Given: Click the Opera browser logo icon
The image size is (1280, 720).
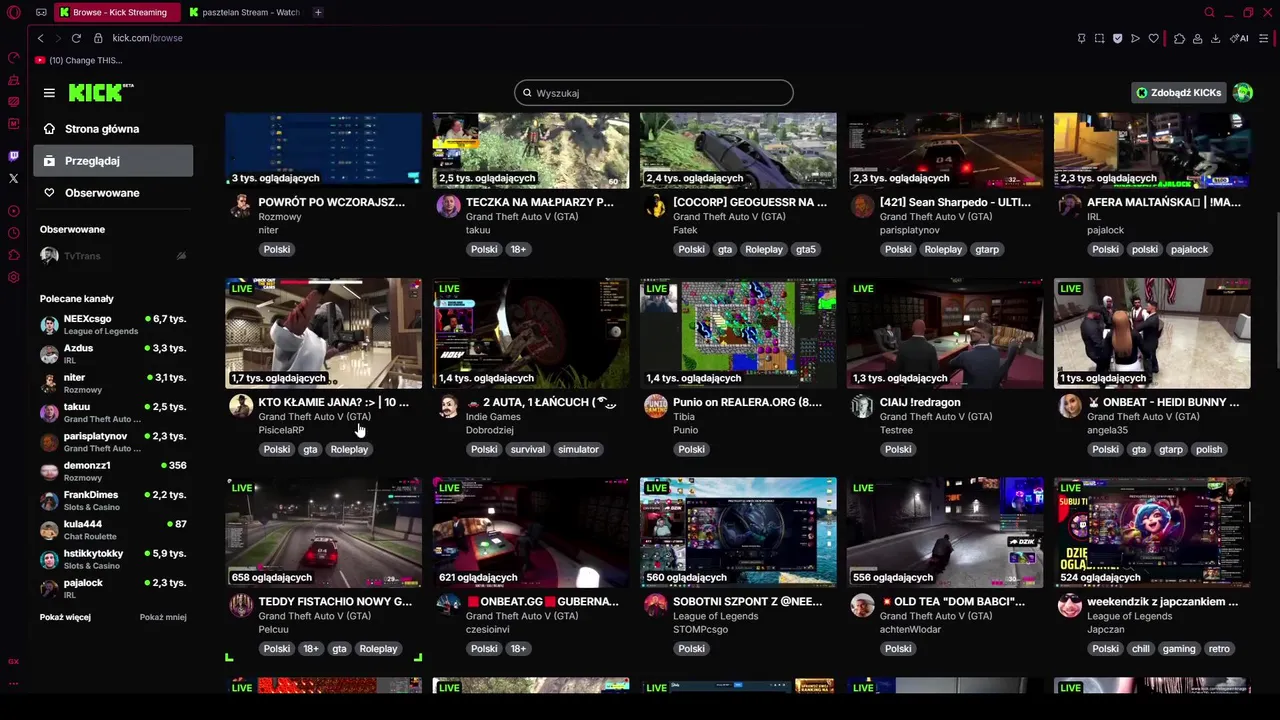Looking at the screenshot, I should tap(13, 13).
